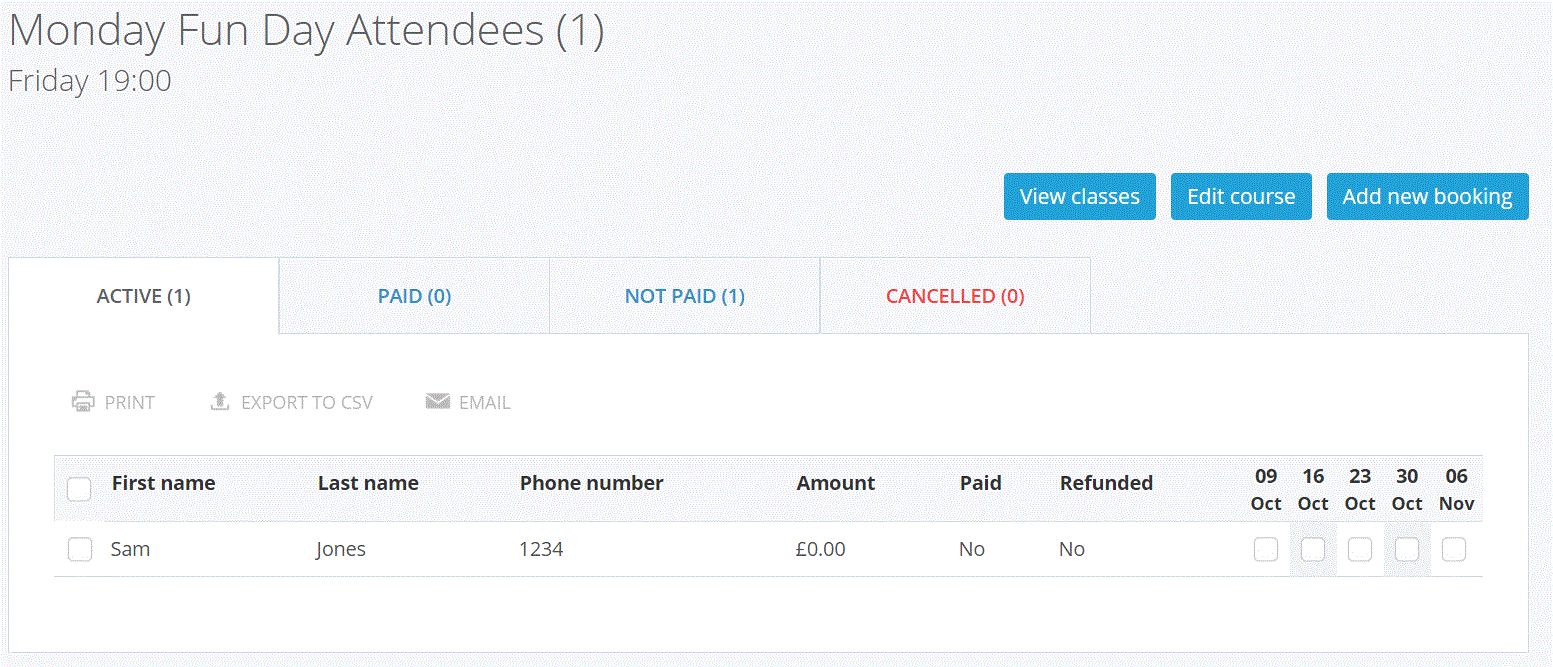Select the Sam Jones row checkbox

(80, 549)
